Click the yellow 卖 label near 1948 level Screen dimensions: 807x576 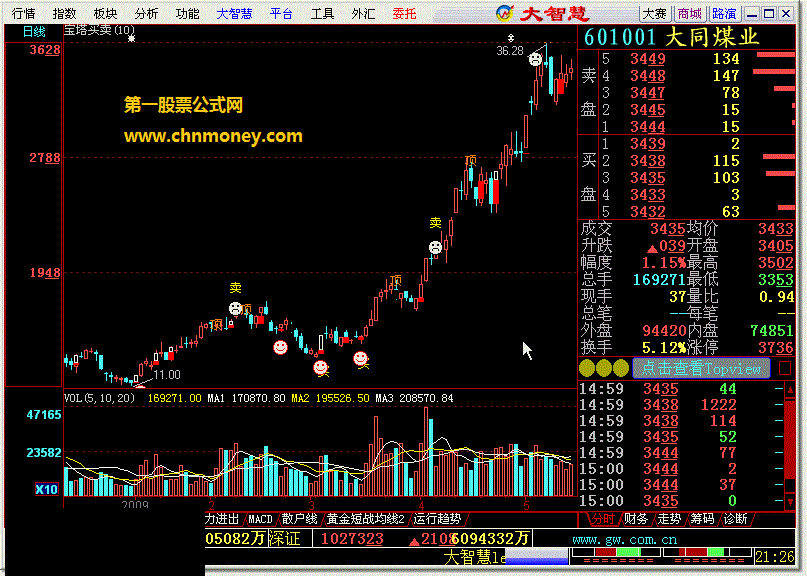coord(435,223)
